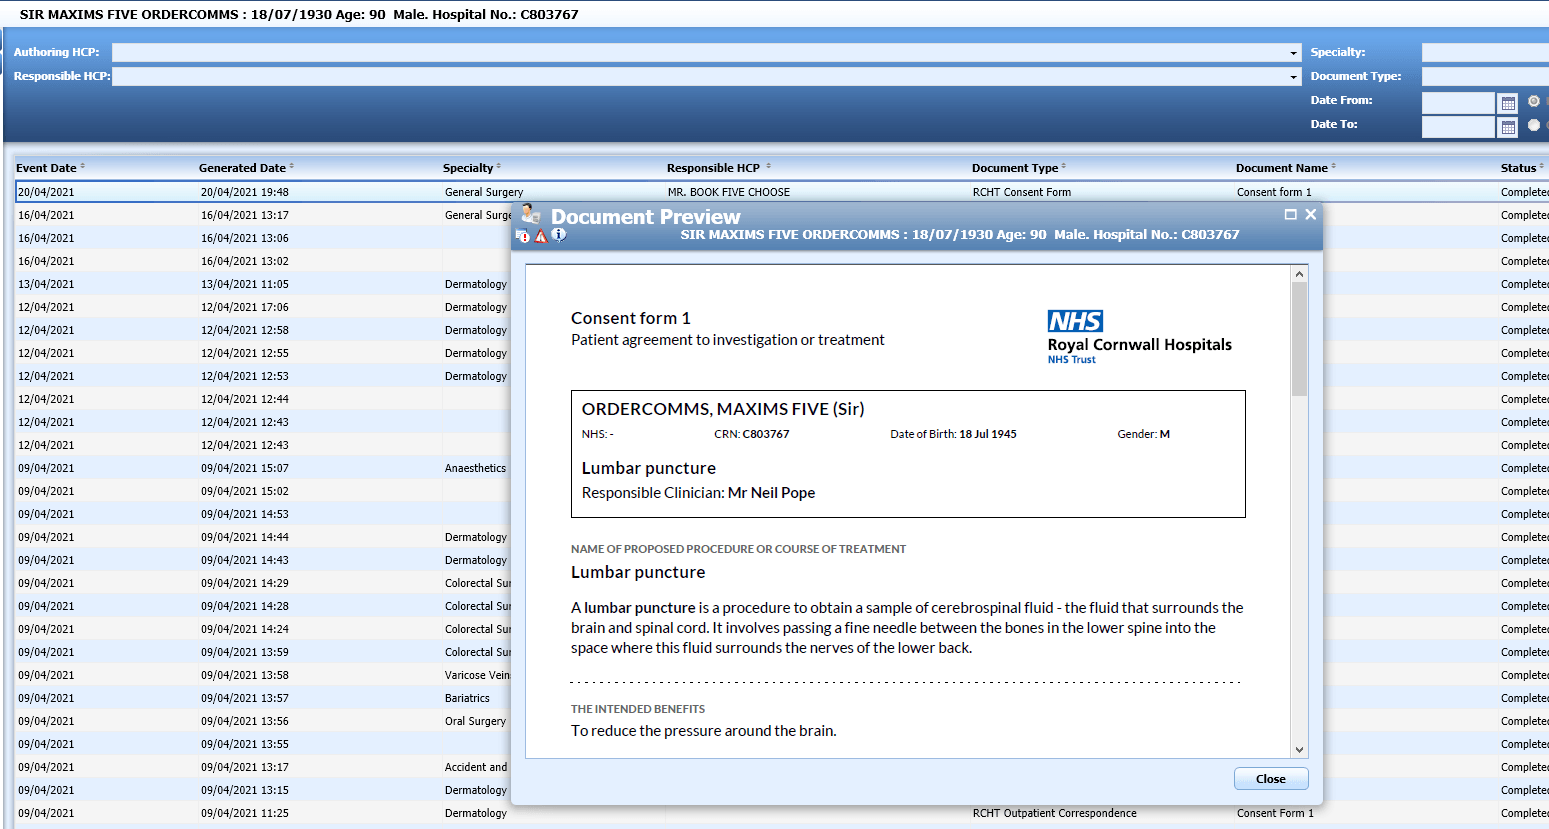The image size is (1549, 829).
Task: Select the radio button beside Date To field
Action: point(1534,125)
